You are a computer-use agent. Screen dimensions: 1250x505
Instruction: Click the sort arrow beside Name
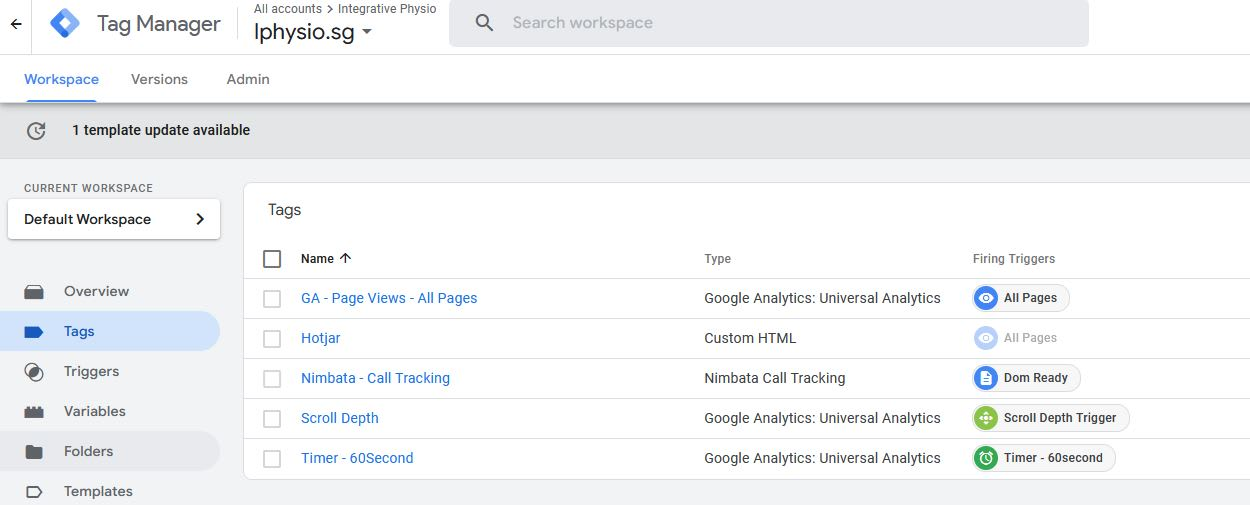pyautogui.click(x=346, y=258)
